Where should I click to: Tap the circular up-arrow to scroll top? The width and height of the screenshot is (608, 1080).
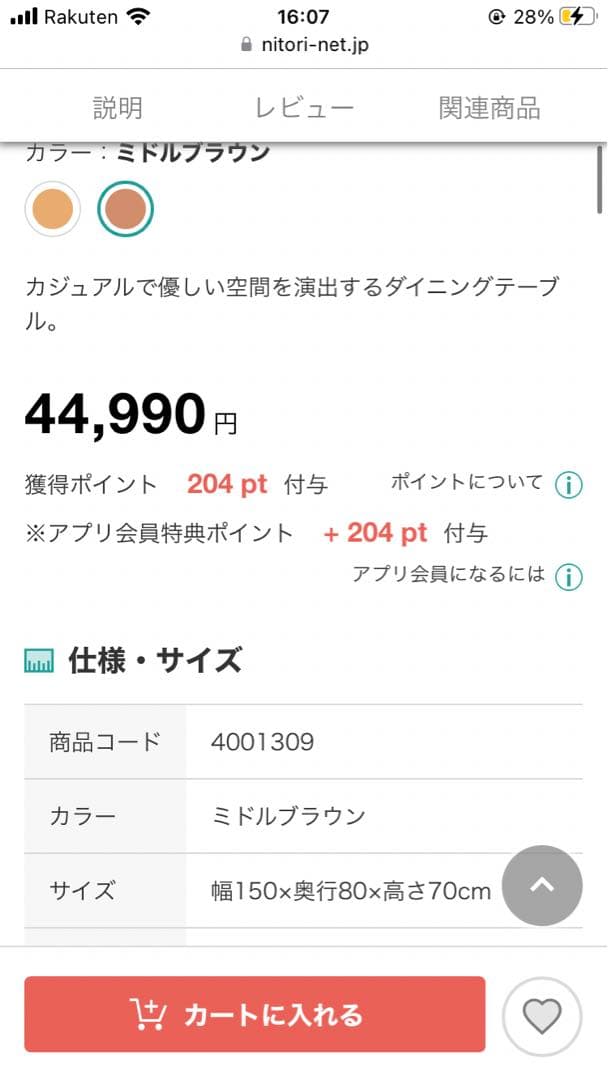(542, 886)
